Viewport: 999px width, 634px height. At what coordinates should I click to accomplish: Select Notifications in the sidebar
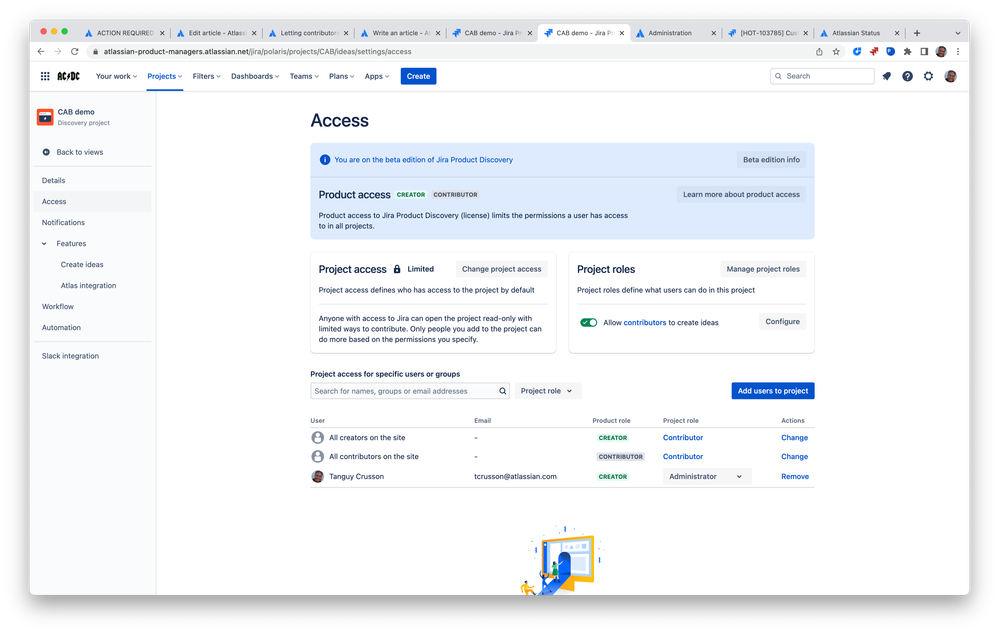(x=63, y=223)
